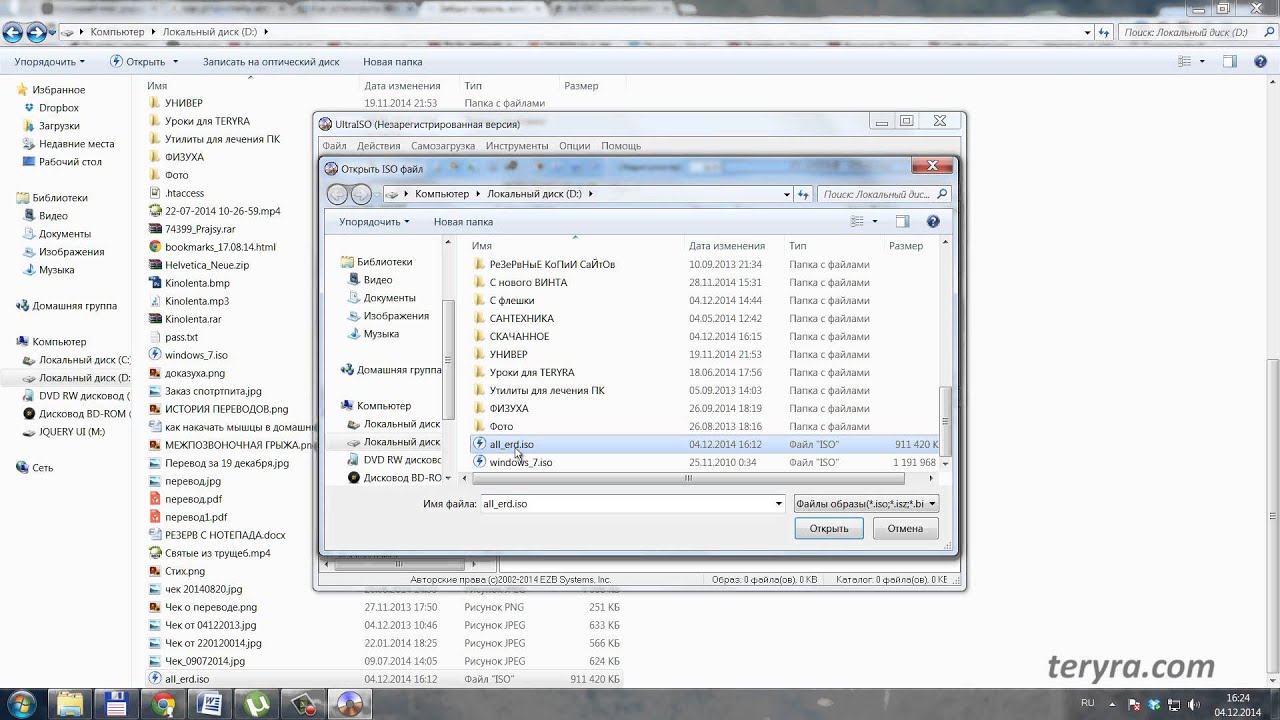Open help in the Explorer window toolbar
1280x720 pixels.
pyautogui.click(x=1260, y=61)
